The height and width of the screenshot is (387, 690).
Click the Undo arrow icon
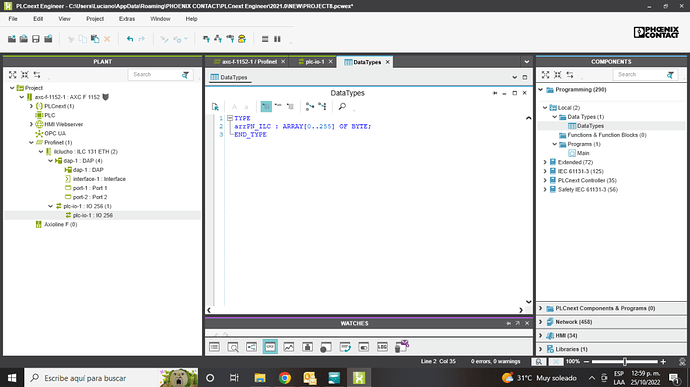point(130,39)
